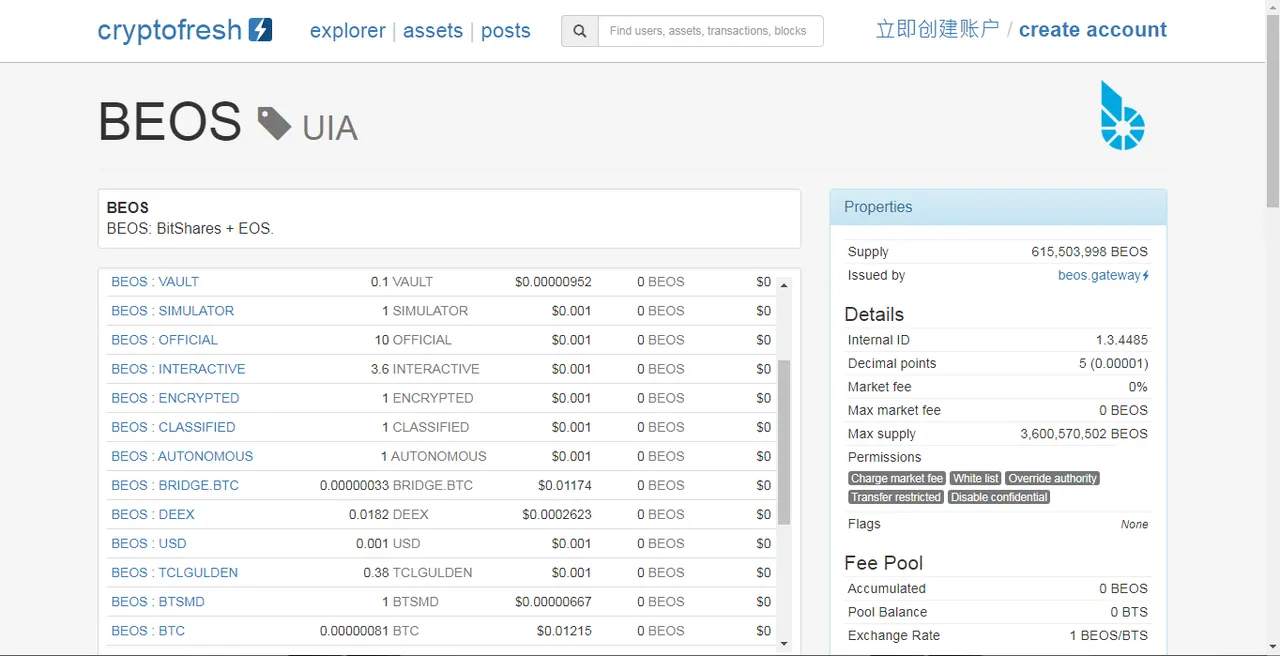Screen dimensions: 1280x656
Task: Click the Chinese create account link
Action: tap(937, 29)
